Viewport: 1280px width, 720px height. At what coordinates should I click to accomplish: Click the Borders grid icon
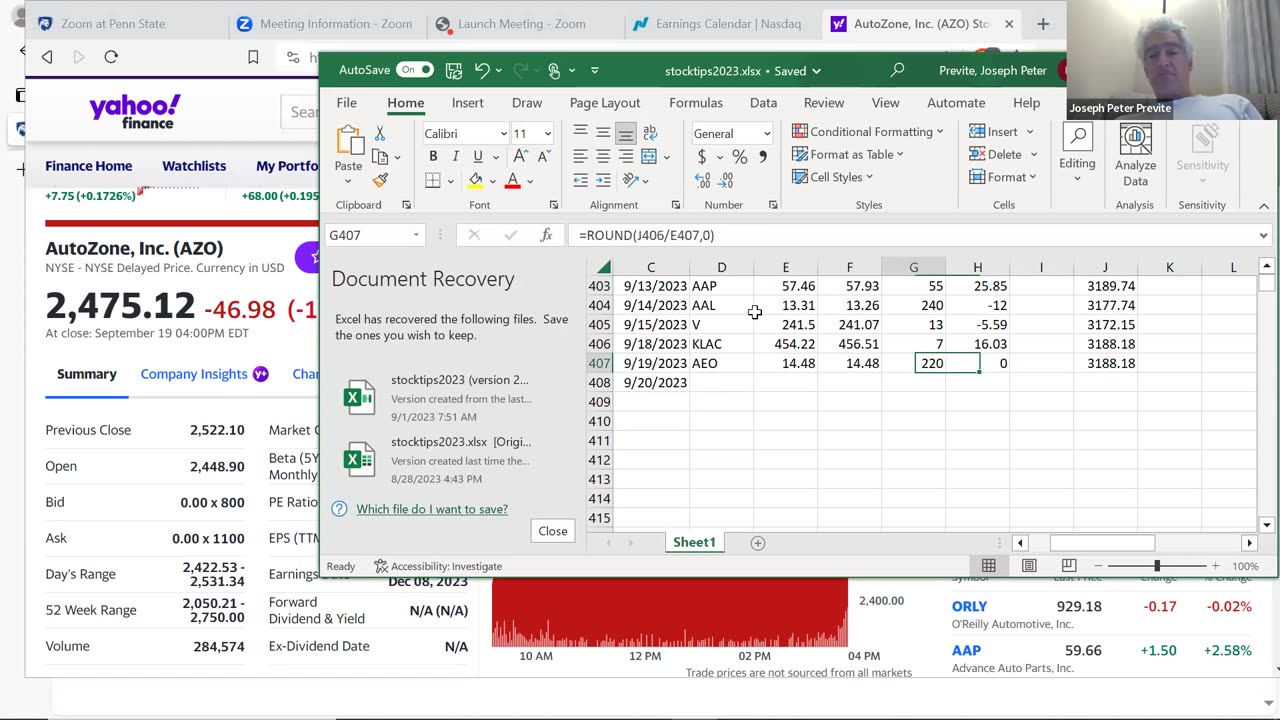[433, 181]
